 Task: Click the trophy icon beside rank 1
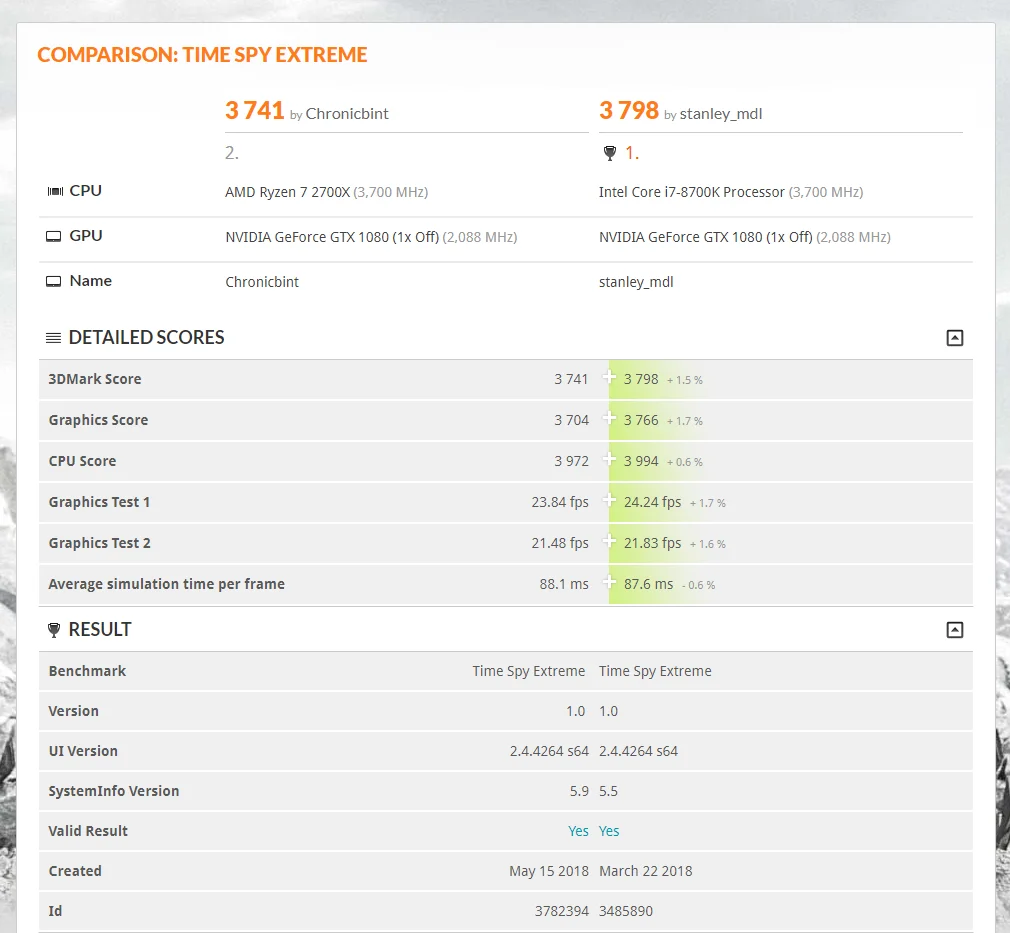pos(609,153)
